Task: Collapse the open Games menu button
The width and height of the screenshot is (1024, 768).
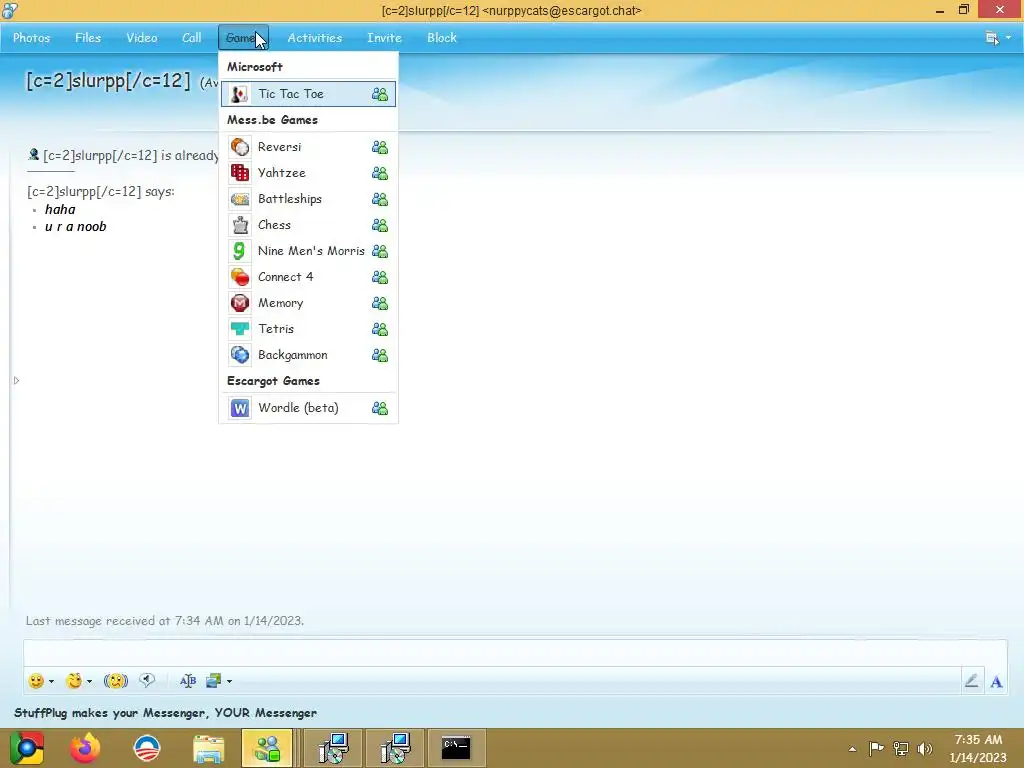Action: click(x=243, y=38)
